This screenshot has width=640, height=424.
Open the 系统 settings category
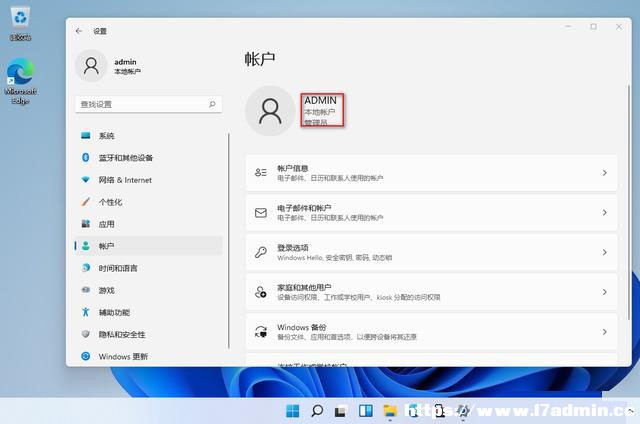pos(149,135)
